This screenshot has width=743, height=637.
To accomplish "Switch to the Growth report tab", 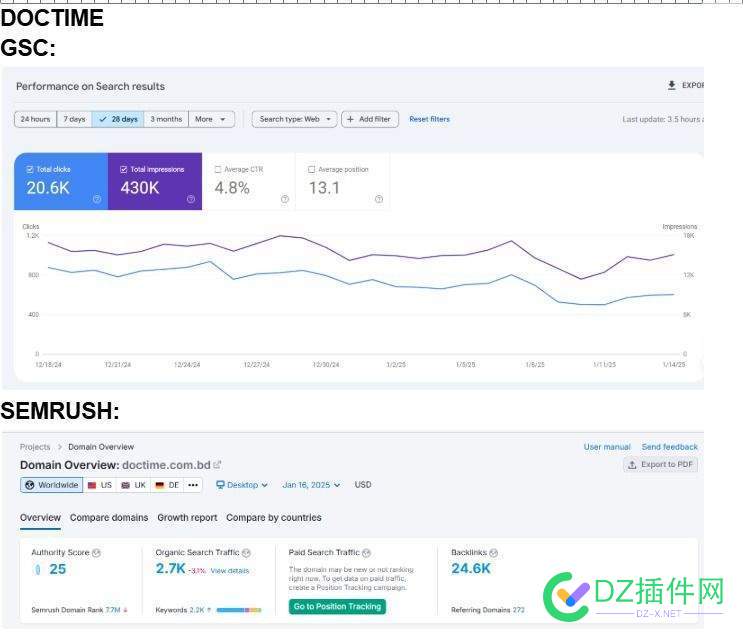I will click(187, 518).
